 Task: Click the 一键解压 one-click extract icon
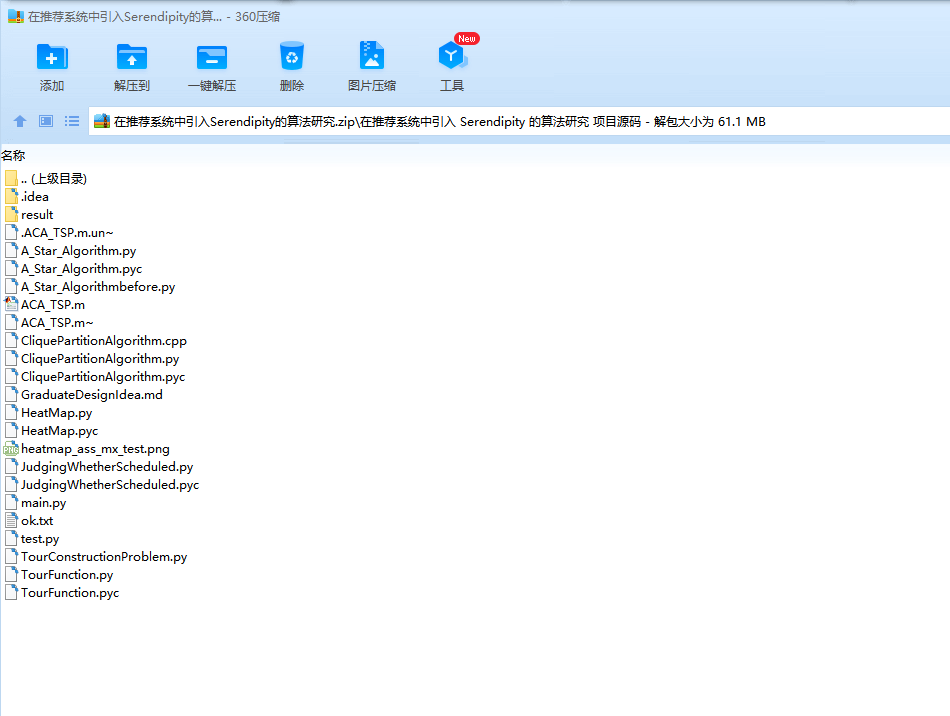click(212, 58)
